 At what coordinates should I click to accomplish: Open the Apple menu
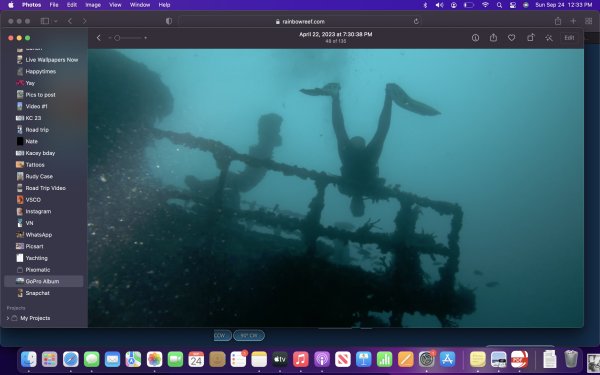pos(11,5)
